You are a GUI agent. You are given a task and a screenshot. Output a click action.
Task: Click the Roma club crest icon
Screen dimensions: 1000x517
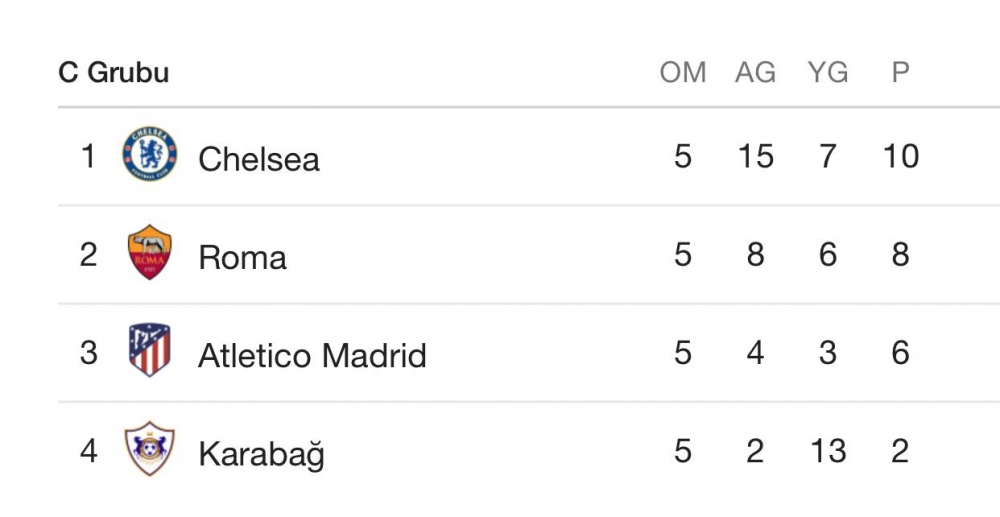point(150,252)
